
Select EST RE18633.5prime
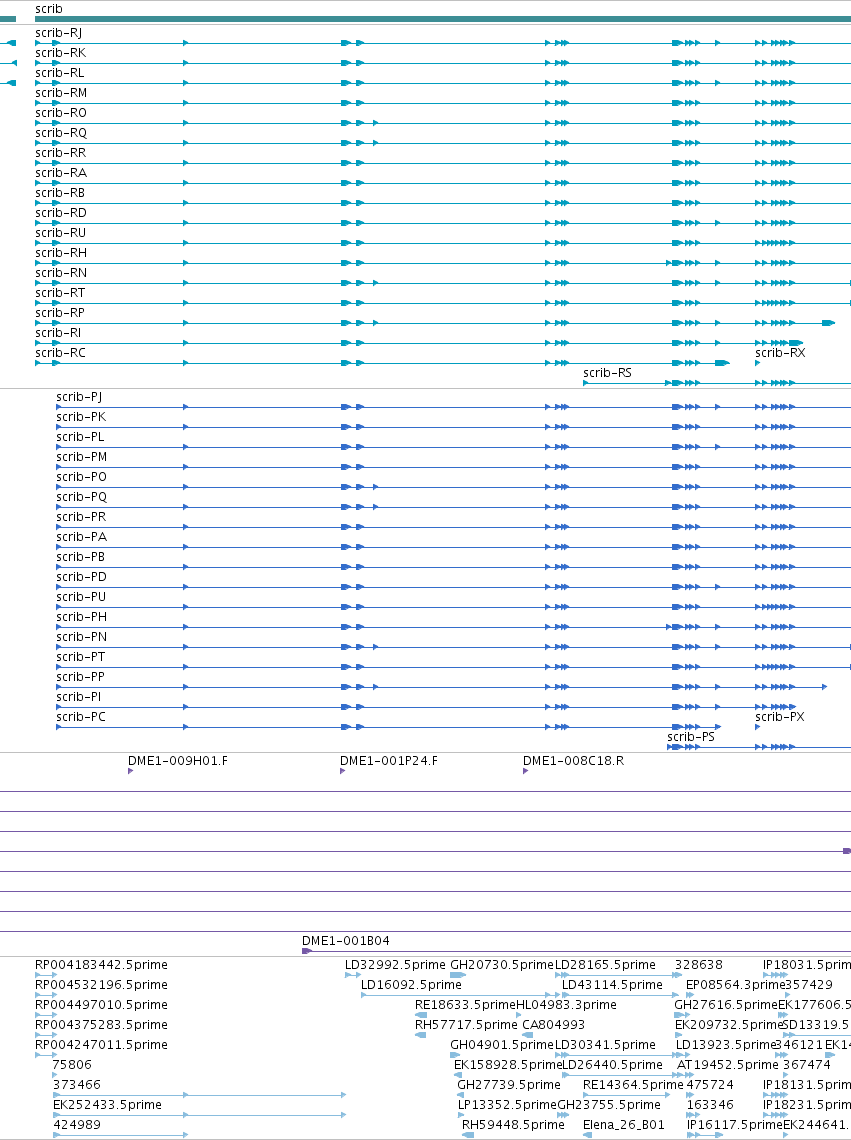[465, 1004]
